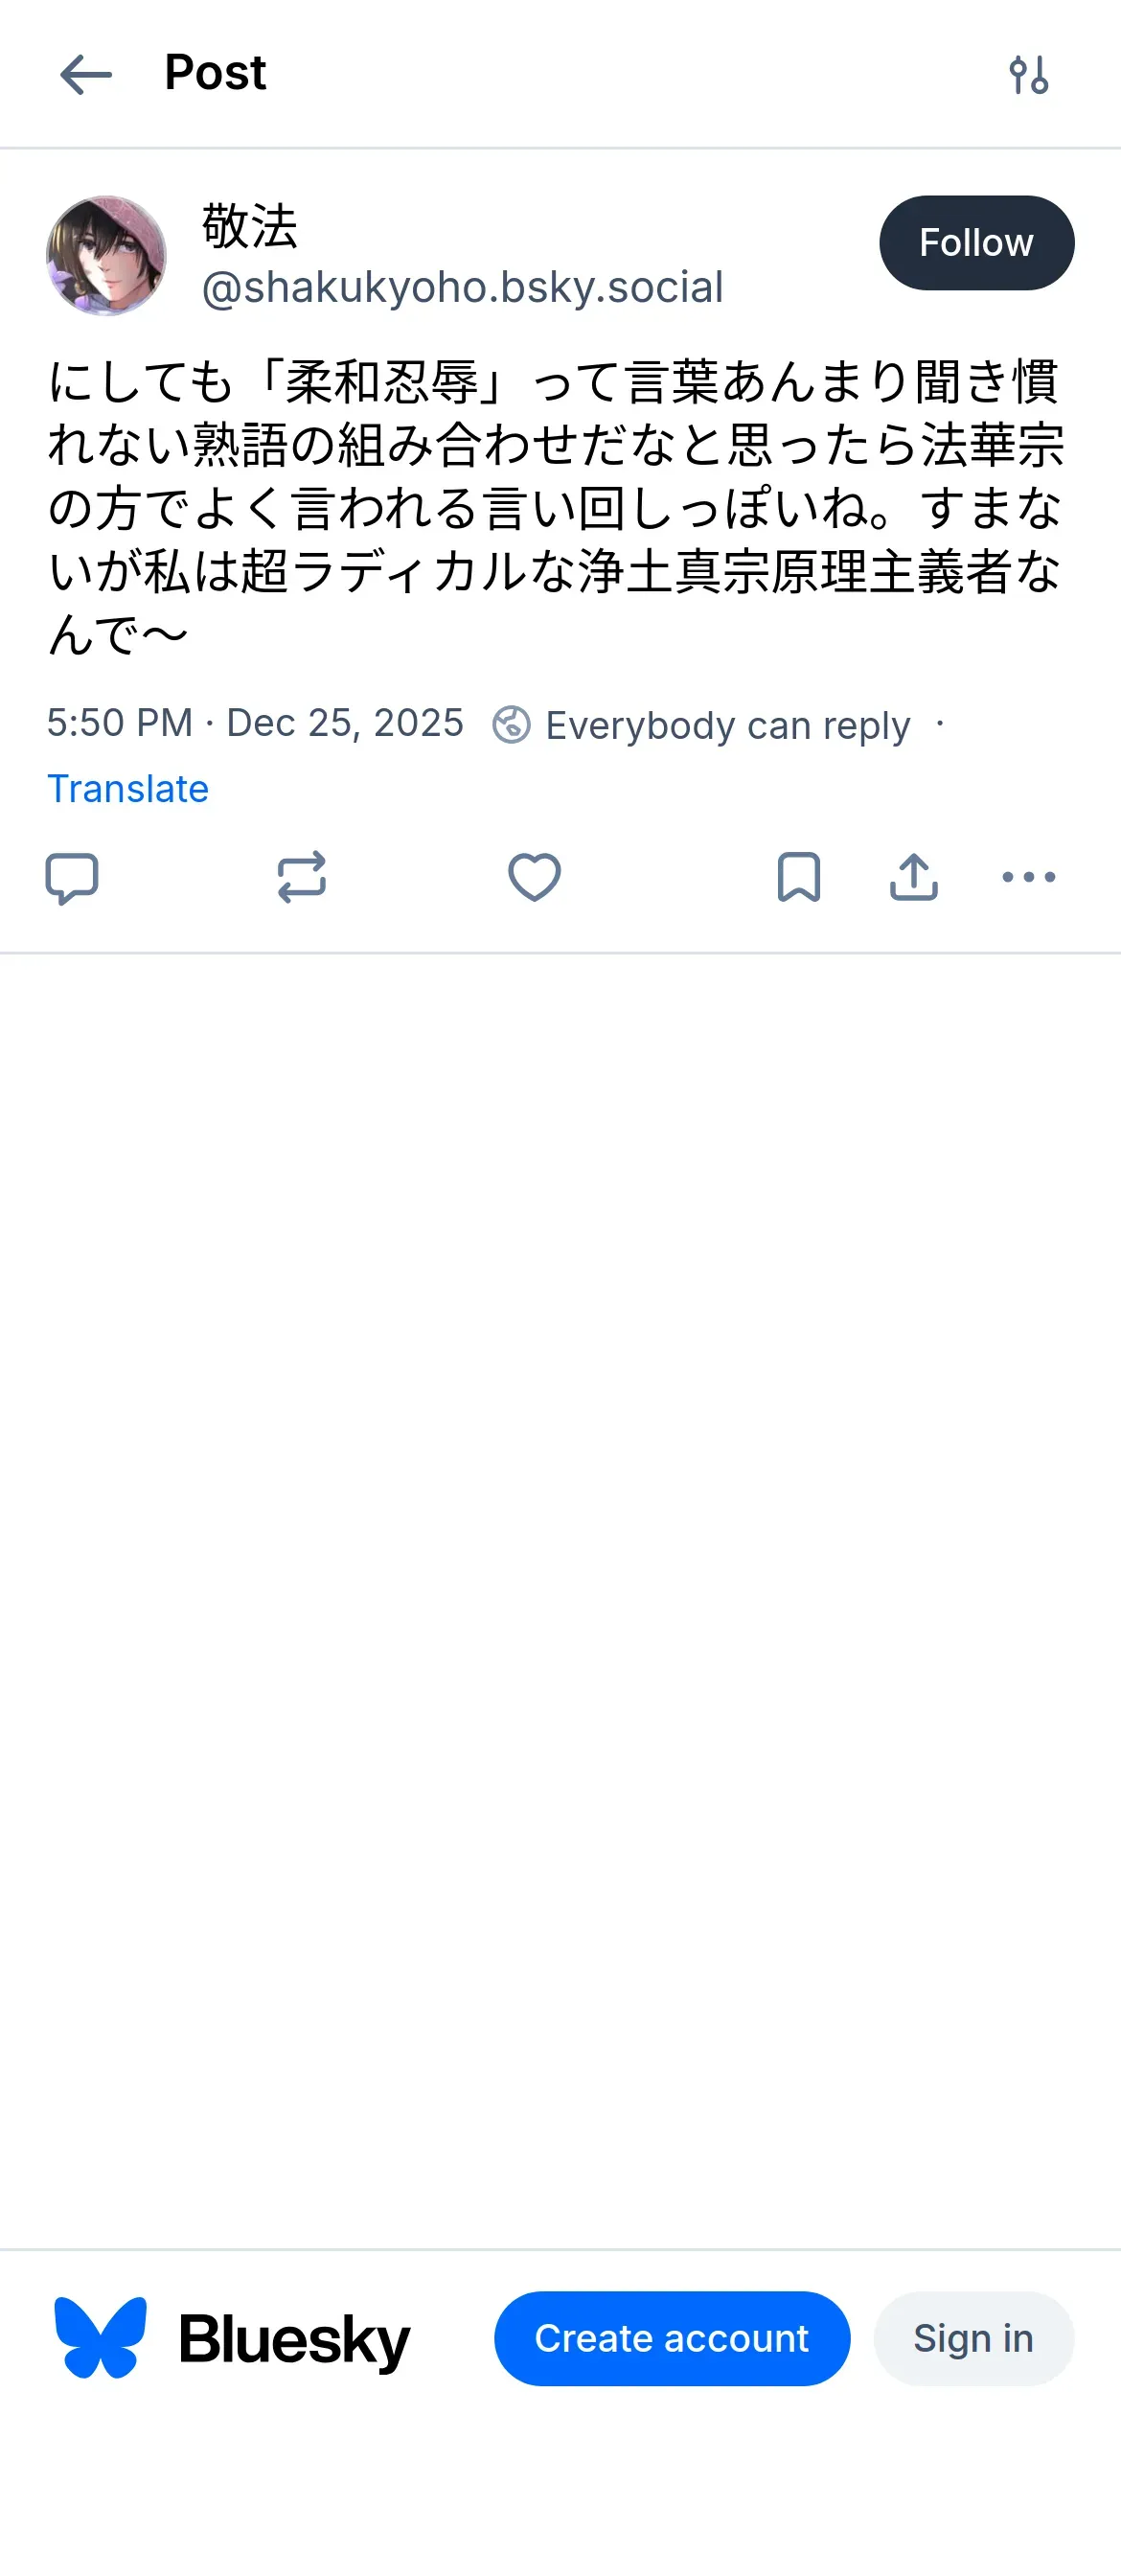Open the 敬法 profile avatar
The width and height of the screenshot is (1121, 2576).
click(106, 256)
